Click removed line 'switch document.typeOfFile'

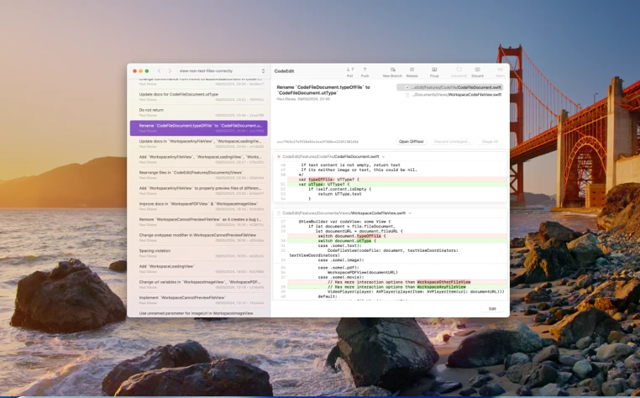pos(398,236)
